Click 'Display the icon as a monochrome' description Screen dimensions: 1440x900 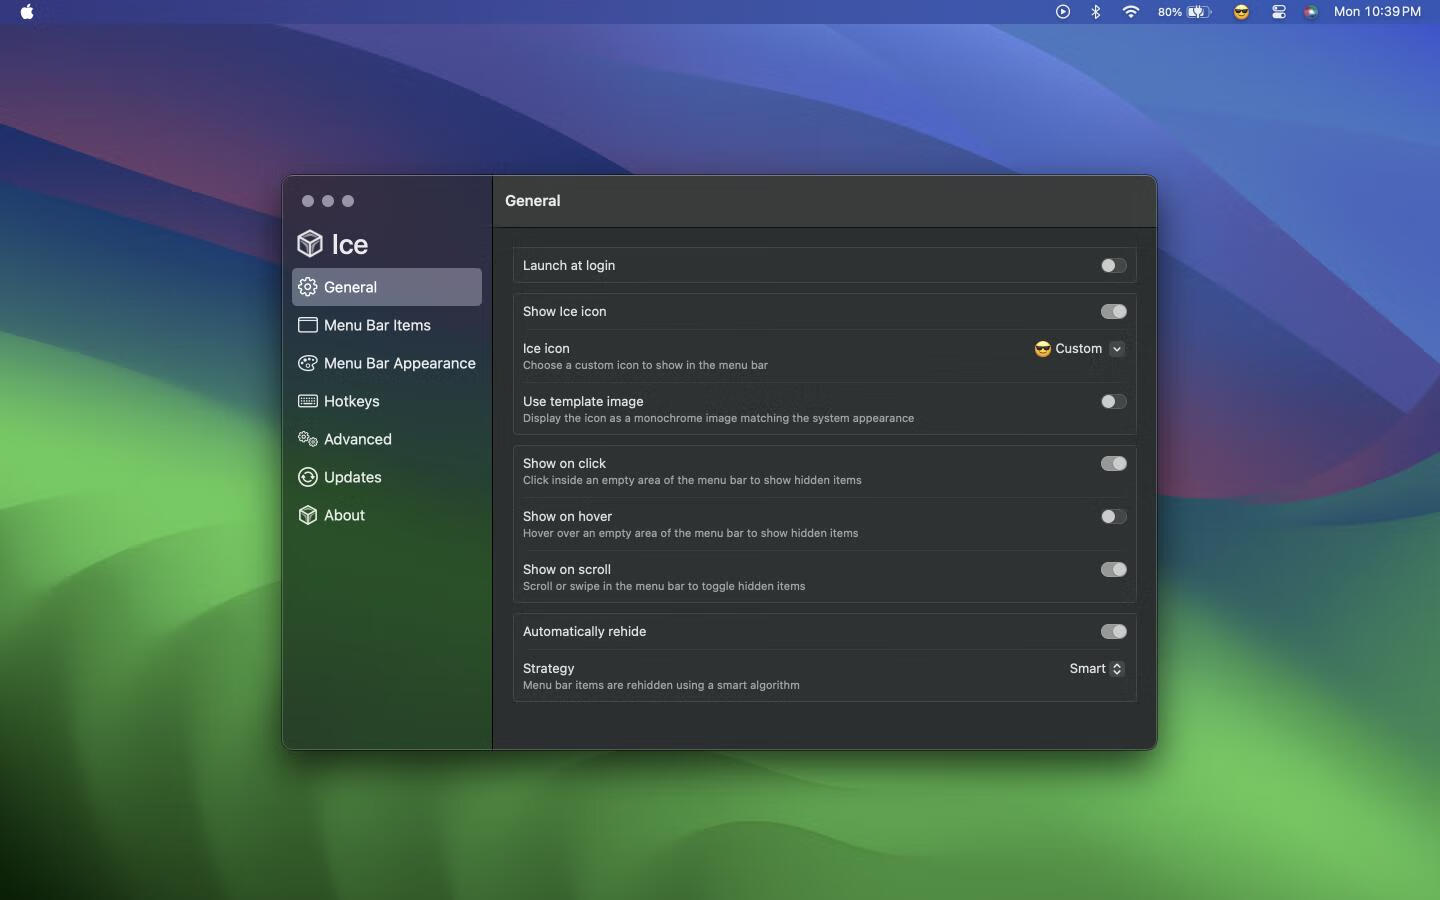(x=718, y=418)
